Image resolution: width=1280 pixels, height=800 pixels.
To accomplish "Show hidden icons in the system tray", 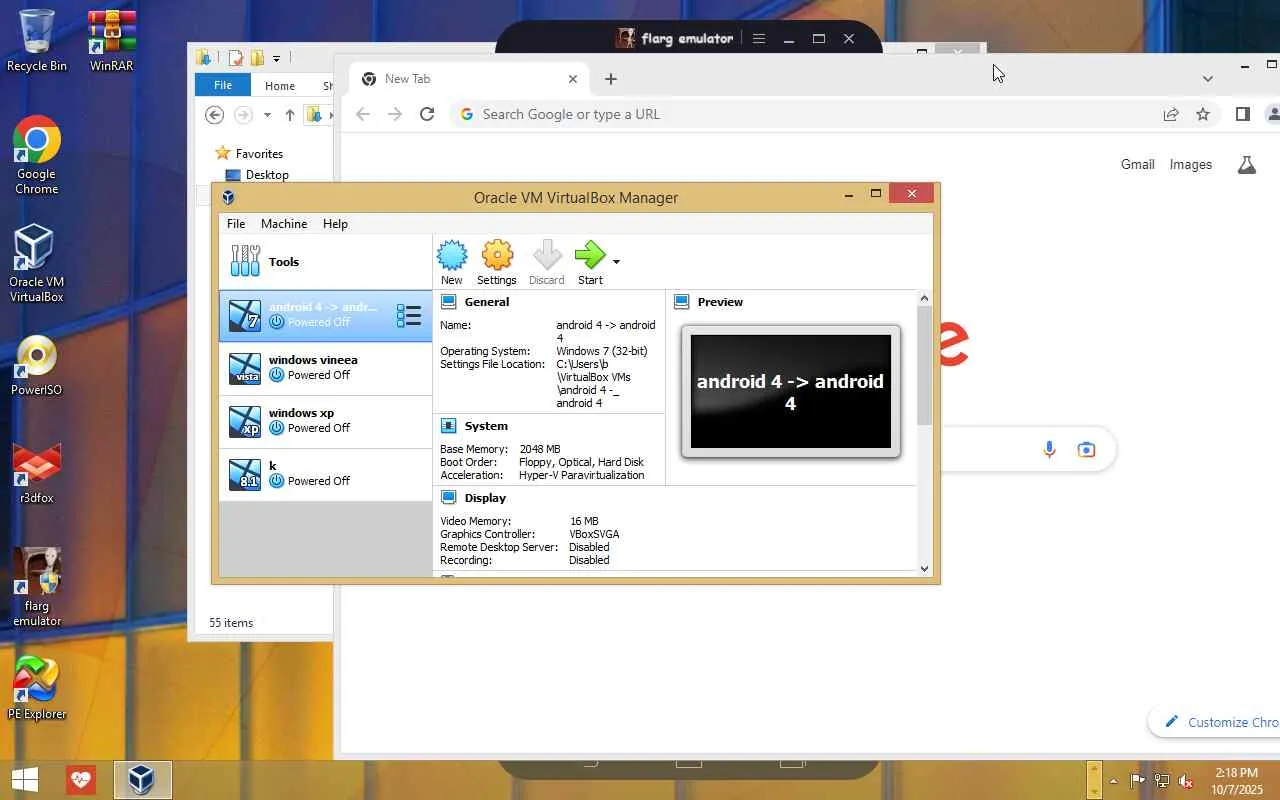I will [x=1113, y=781].
